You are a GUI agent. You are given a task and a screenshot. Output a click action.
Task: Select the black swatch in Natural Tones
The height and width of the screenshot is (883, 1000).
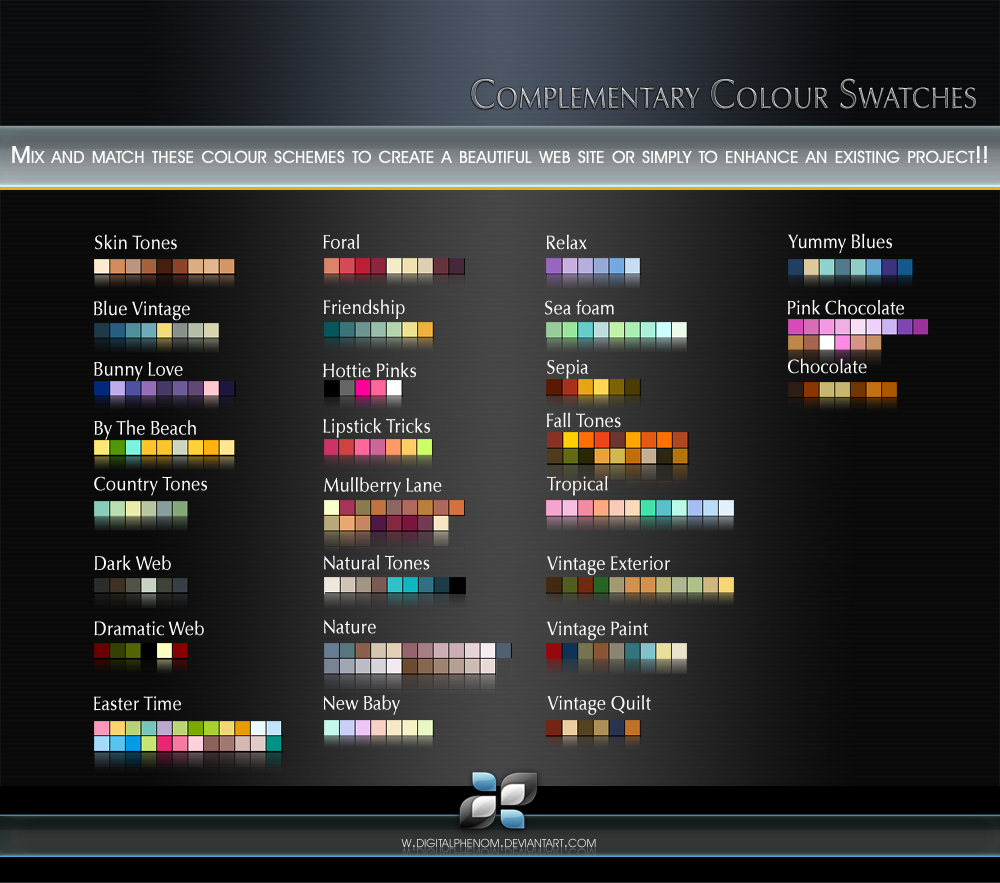point(457,585)
